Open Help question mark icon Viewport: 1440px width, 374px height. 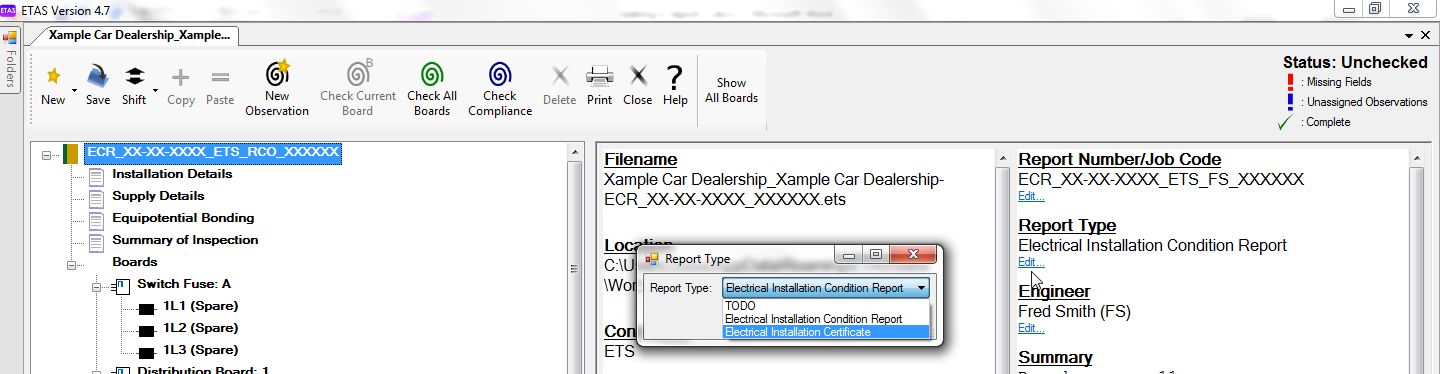(x=675, y=84)
